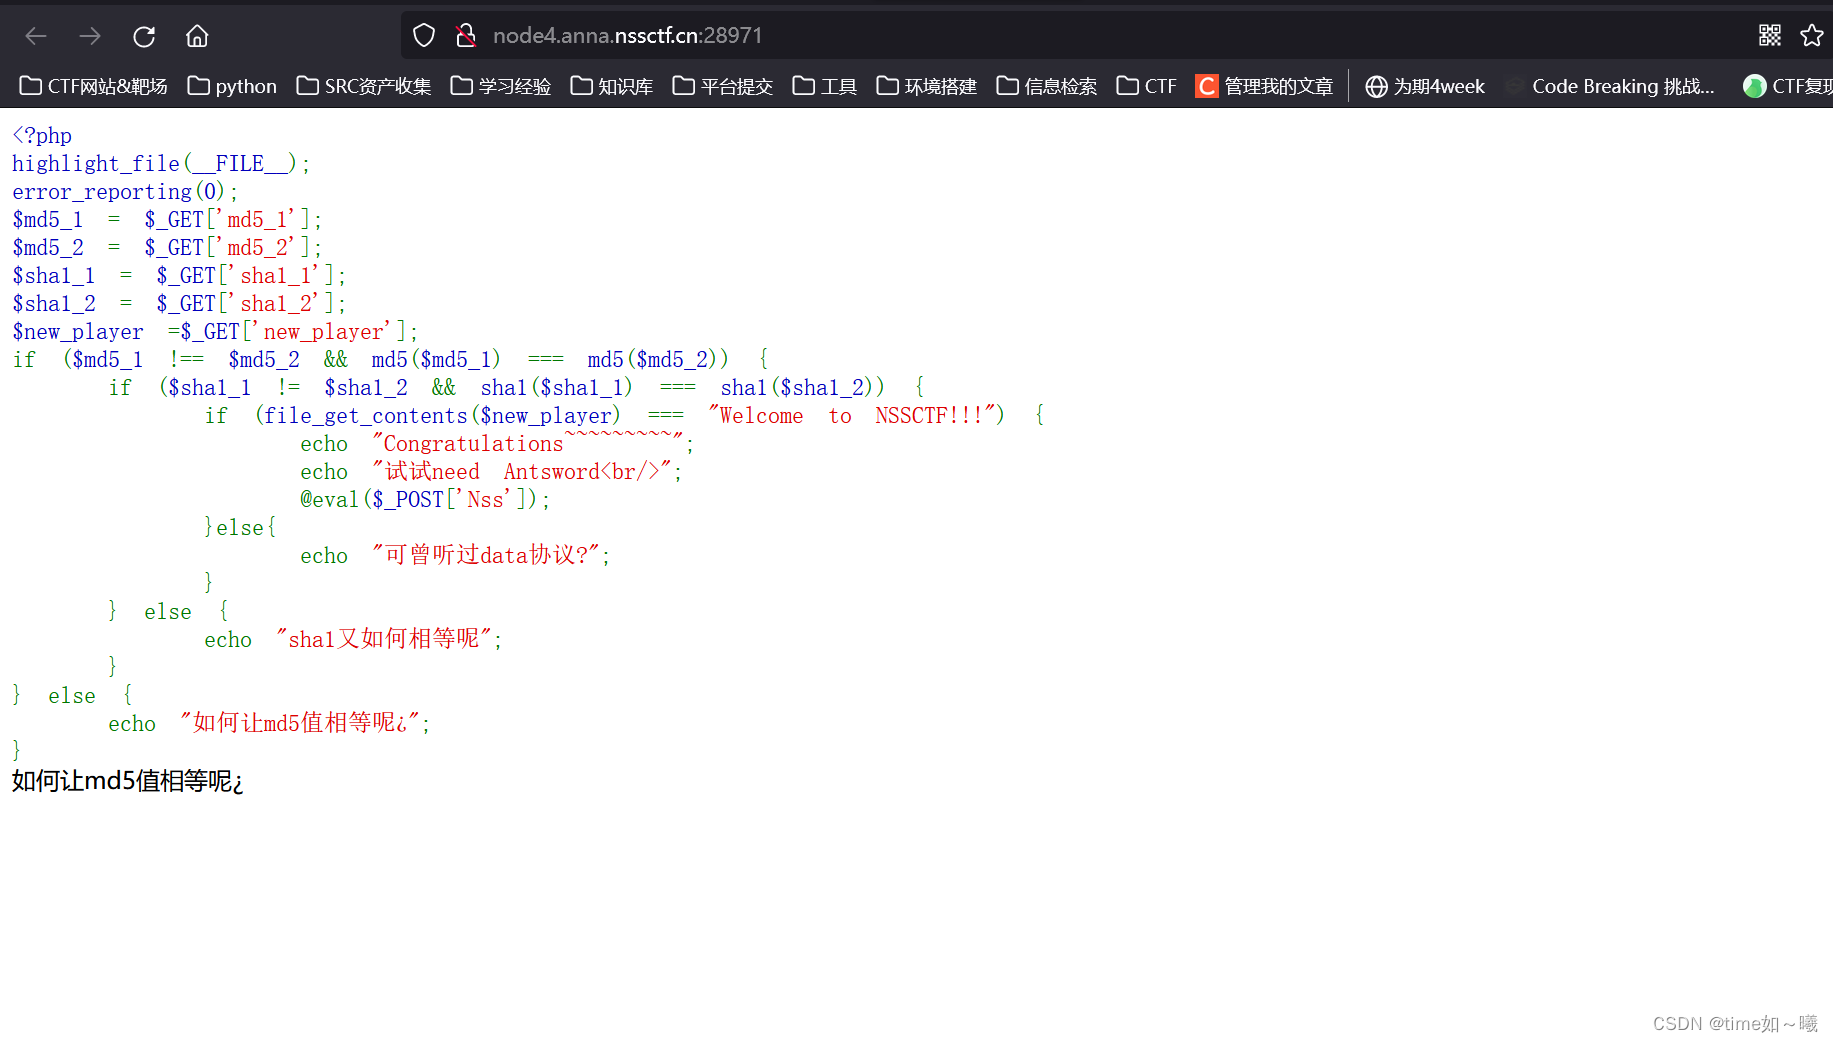Open the 环境搭建 bookmark folder

click(927, 86)
